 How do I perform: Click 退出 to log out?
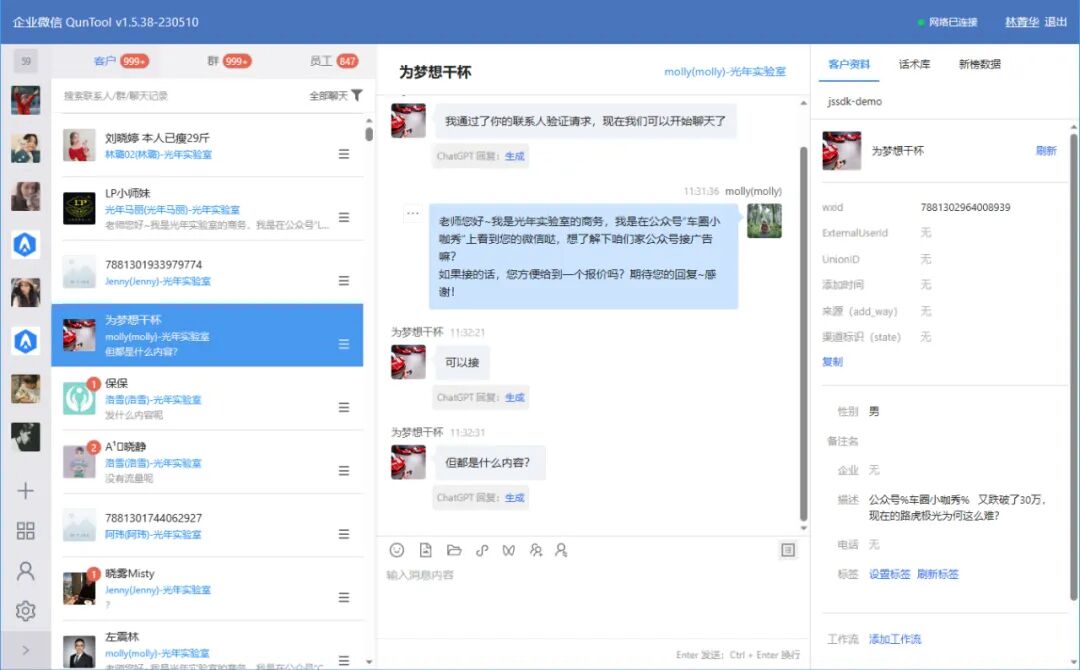click(1055, 22)
